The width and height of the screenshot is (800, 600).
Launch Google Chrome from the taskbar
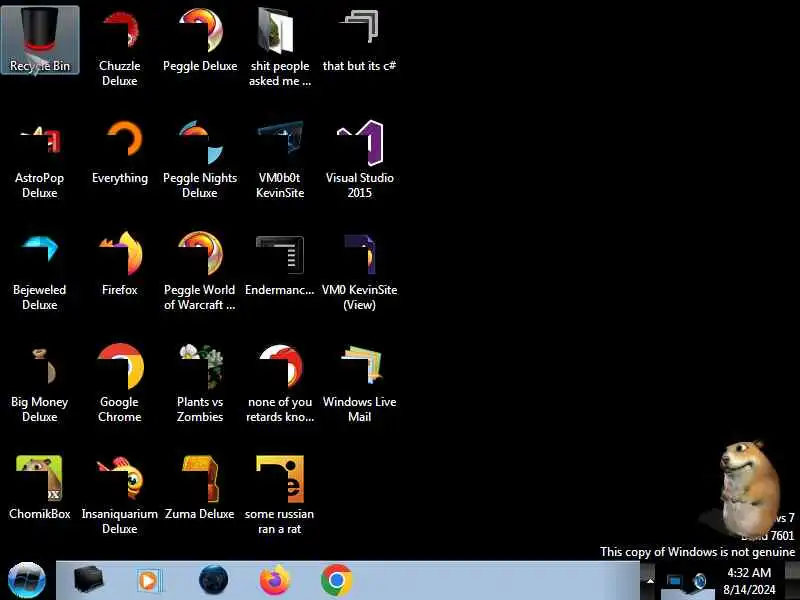click(x=336, y=580)
